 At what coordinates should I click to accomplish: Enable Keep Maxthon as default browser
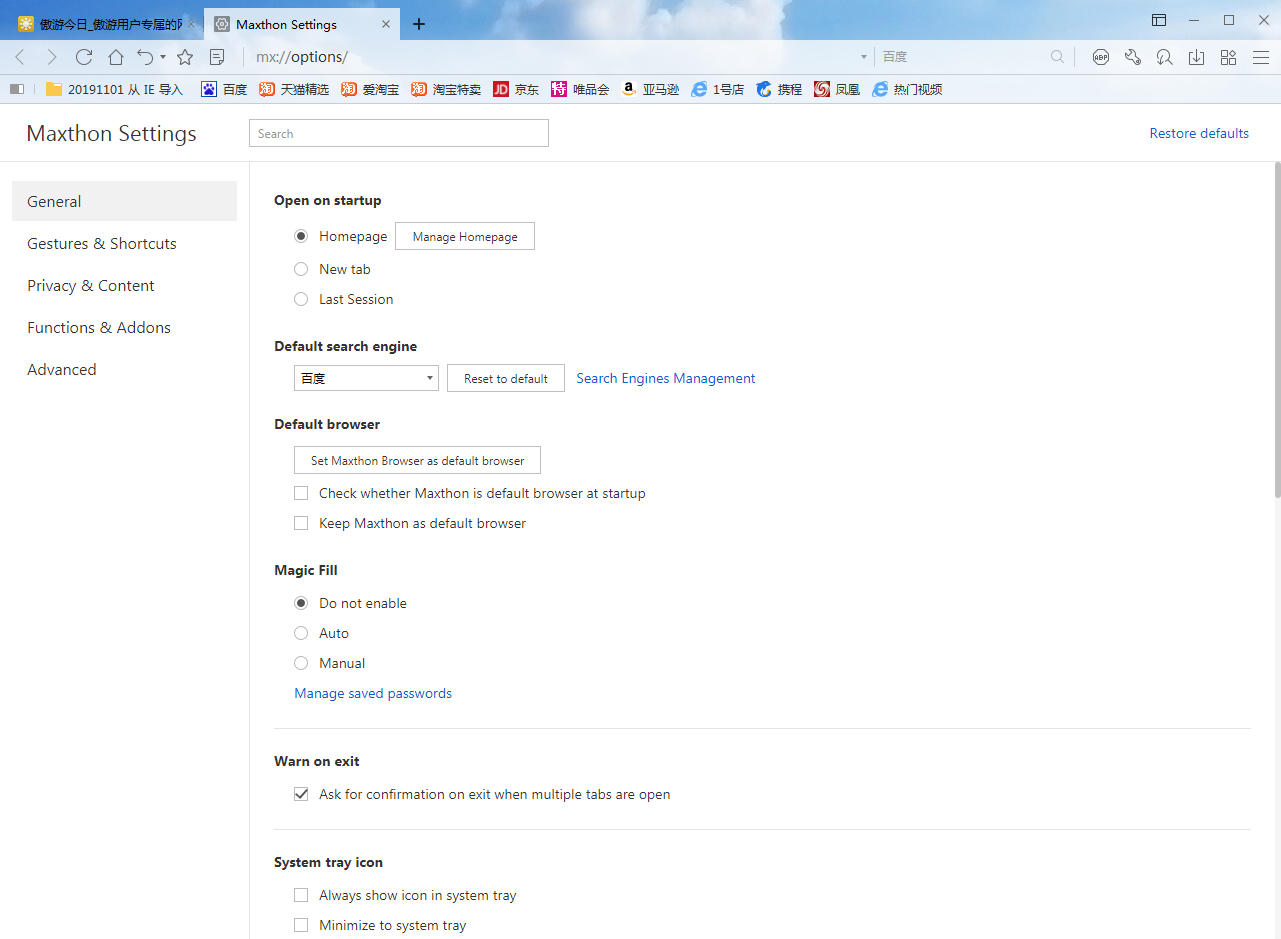pyautogui.click(x=301, y=523)
